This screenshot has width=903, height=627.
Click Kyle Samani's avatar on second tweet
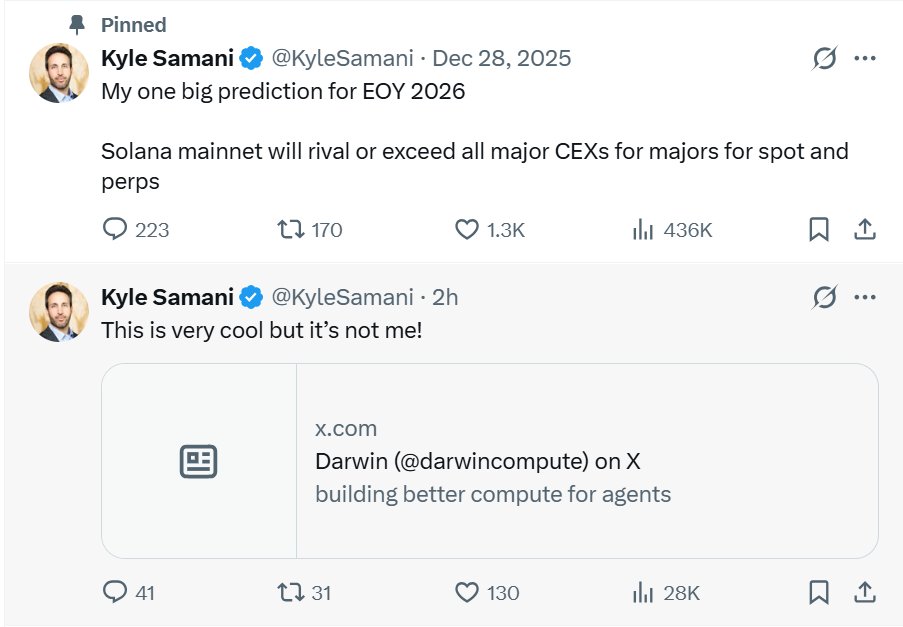coord(59,311)
